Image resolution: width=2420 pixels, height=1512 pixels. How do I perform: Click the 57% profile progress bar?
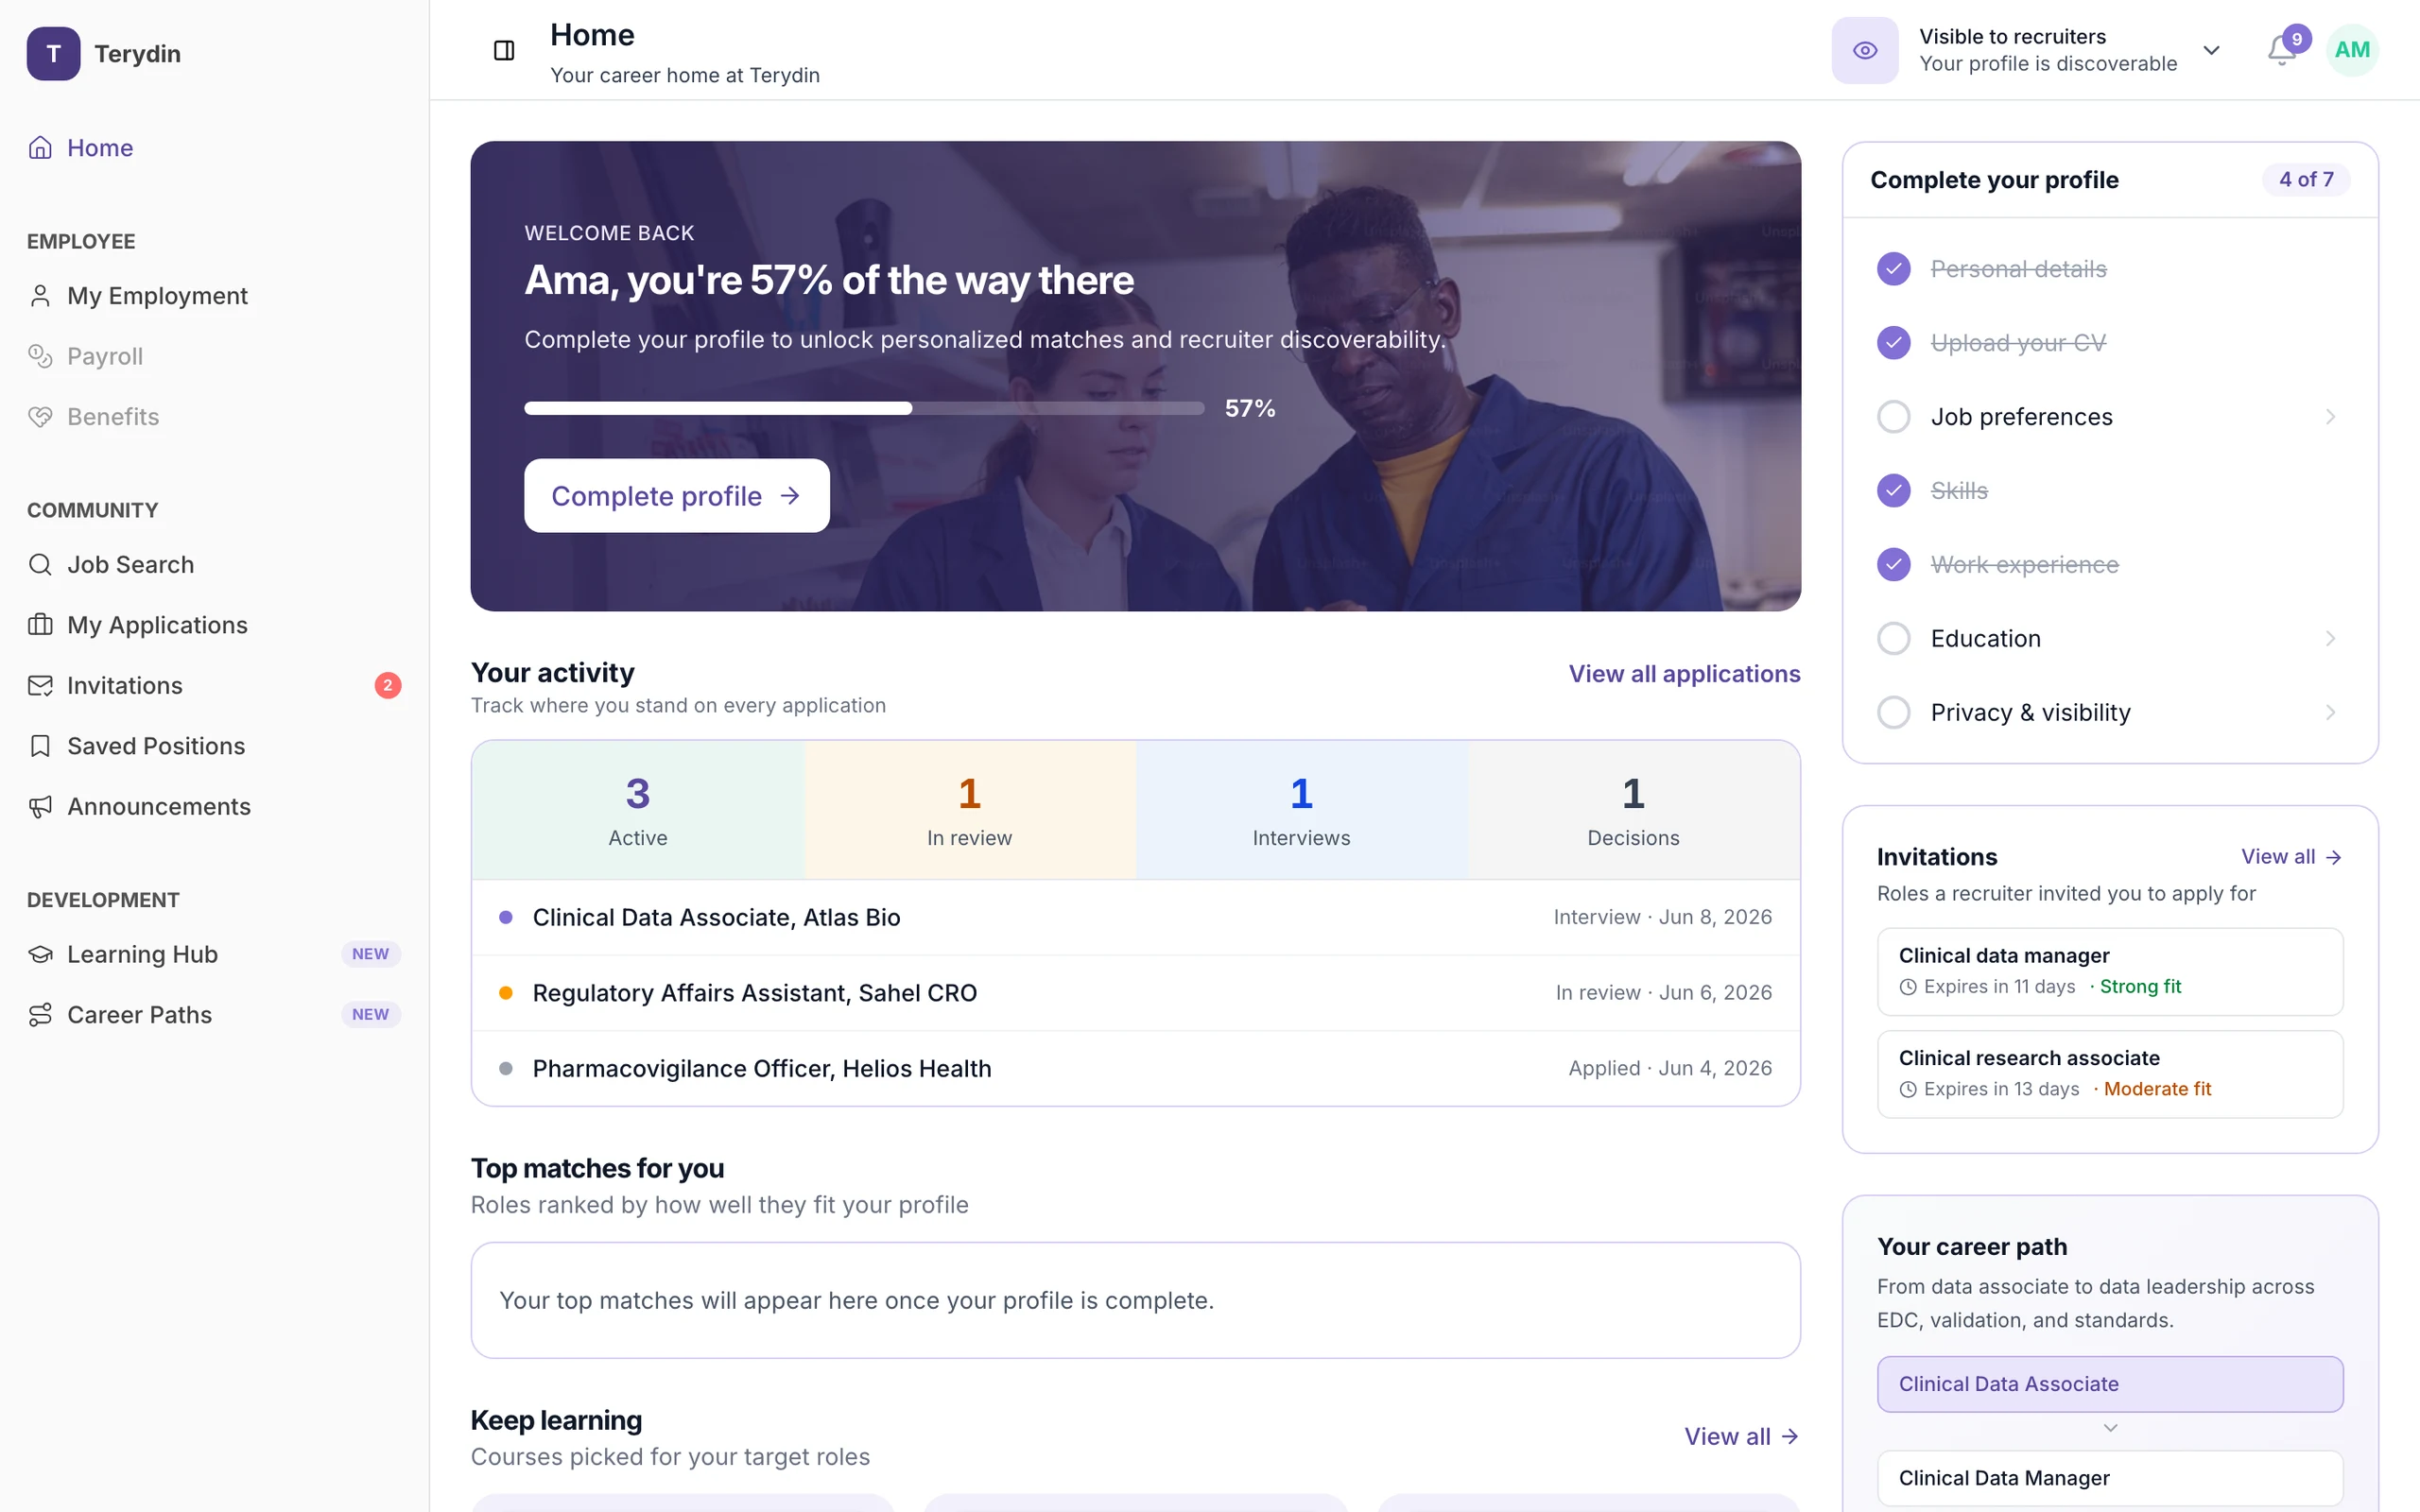(x=864, y=408)
